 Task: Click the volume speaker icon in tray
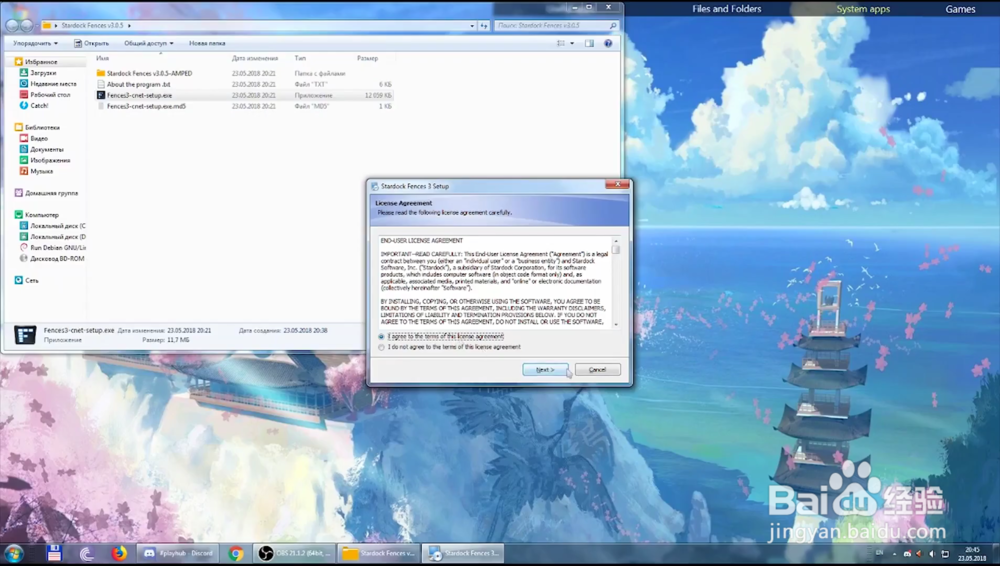(x=932, y=554)
